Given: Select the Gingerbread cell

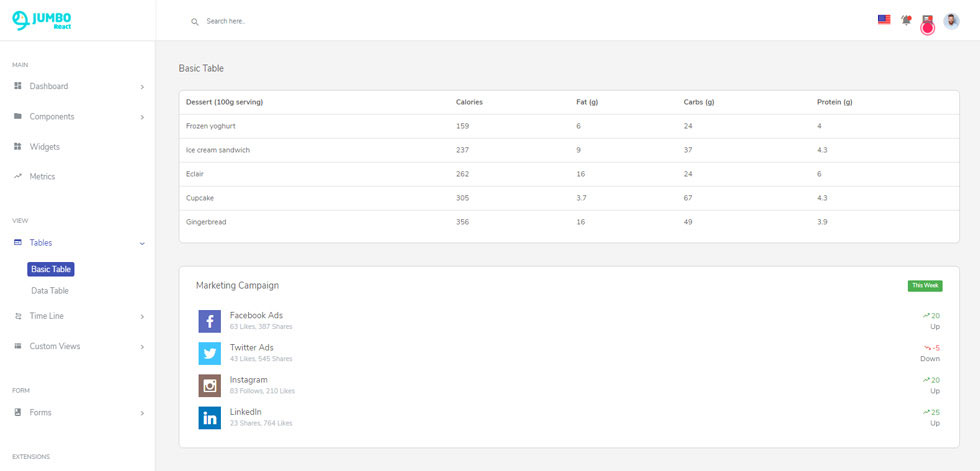Looking at the screenshot, I should [206, 222].
